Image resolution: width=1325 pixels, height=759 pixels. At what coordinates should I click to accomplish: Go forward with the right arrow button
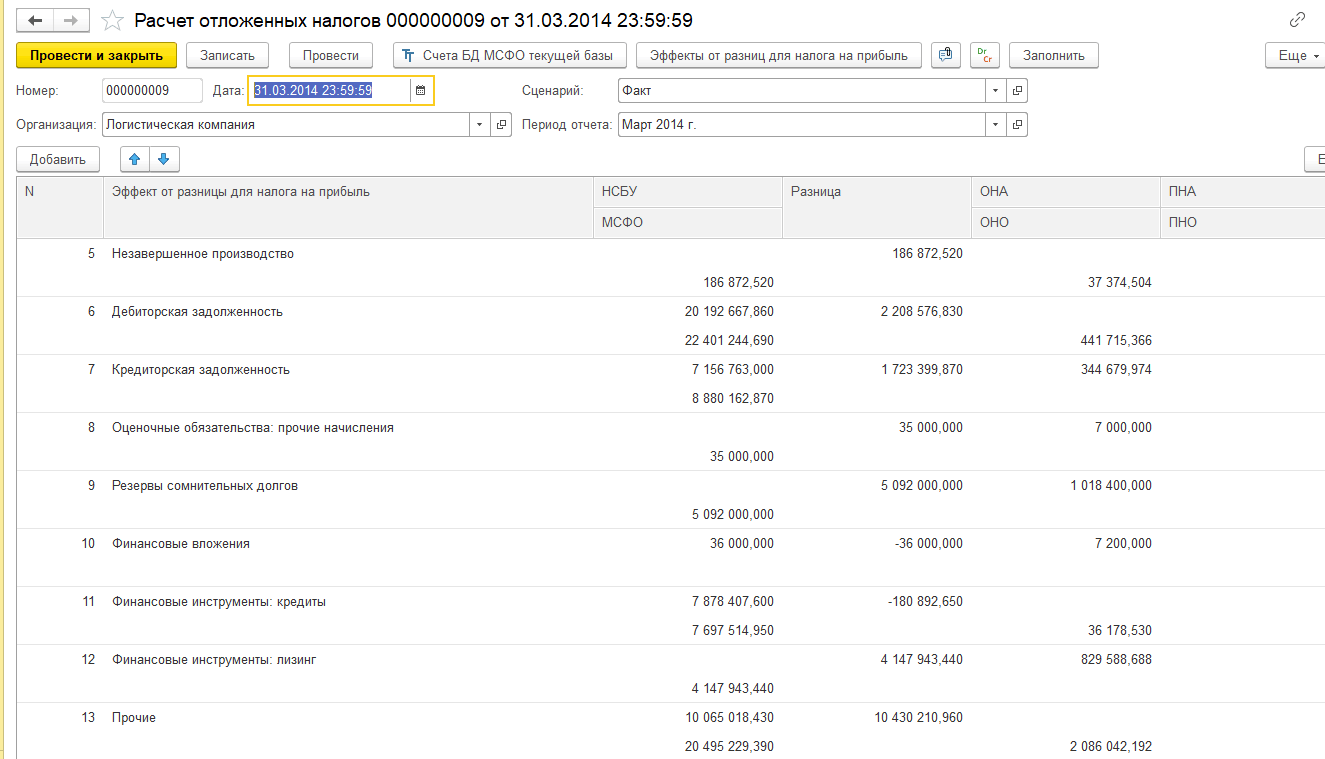pos(71,20)
